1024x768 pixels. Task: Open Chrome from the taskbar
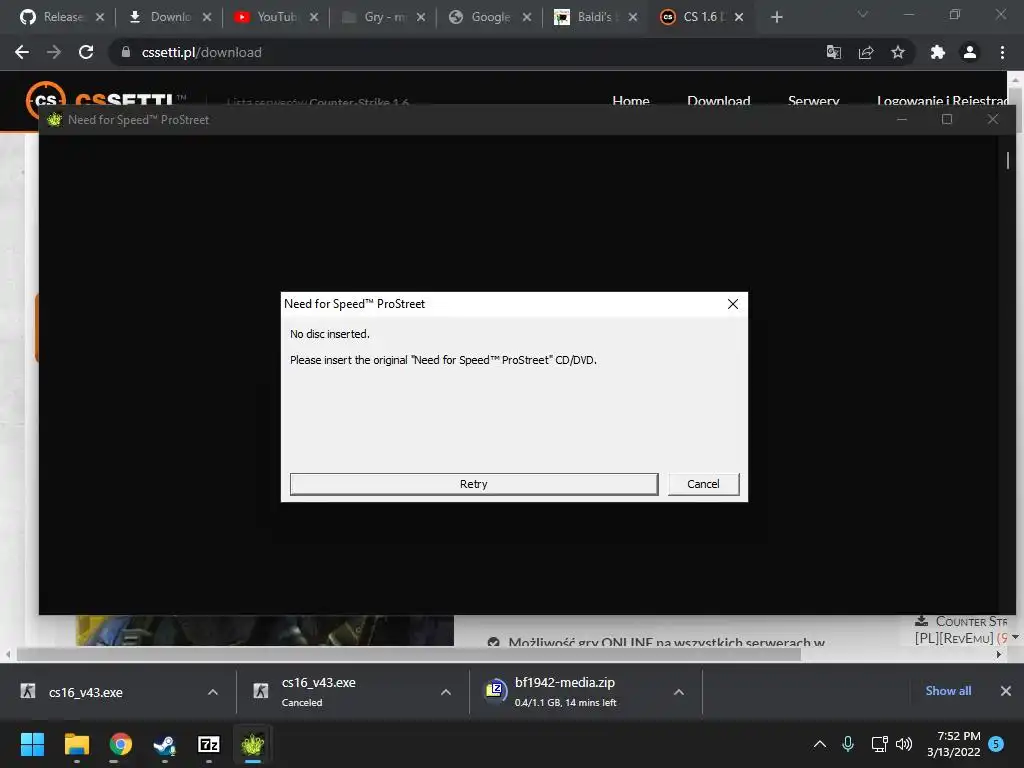coord(120,744)
